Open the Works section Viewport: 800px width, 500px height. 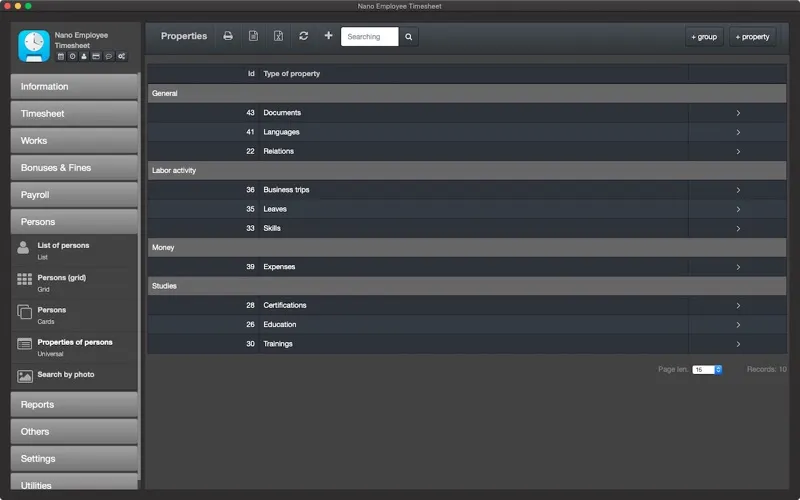coord(74,141)
